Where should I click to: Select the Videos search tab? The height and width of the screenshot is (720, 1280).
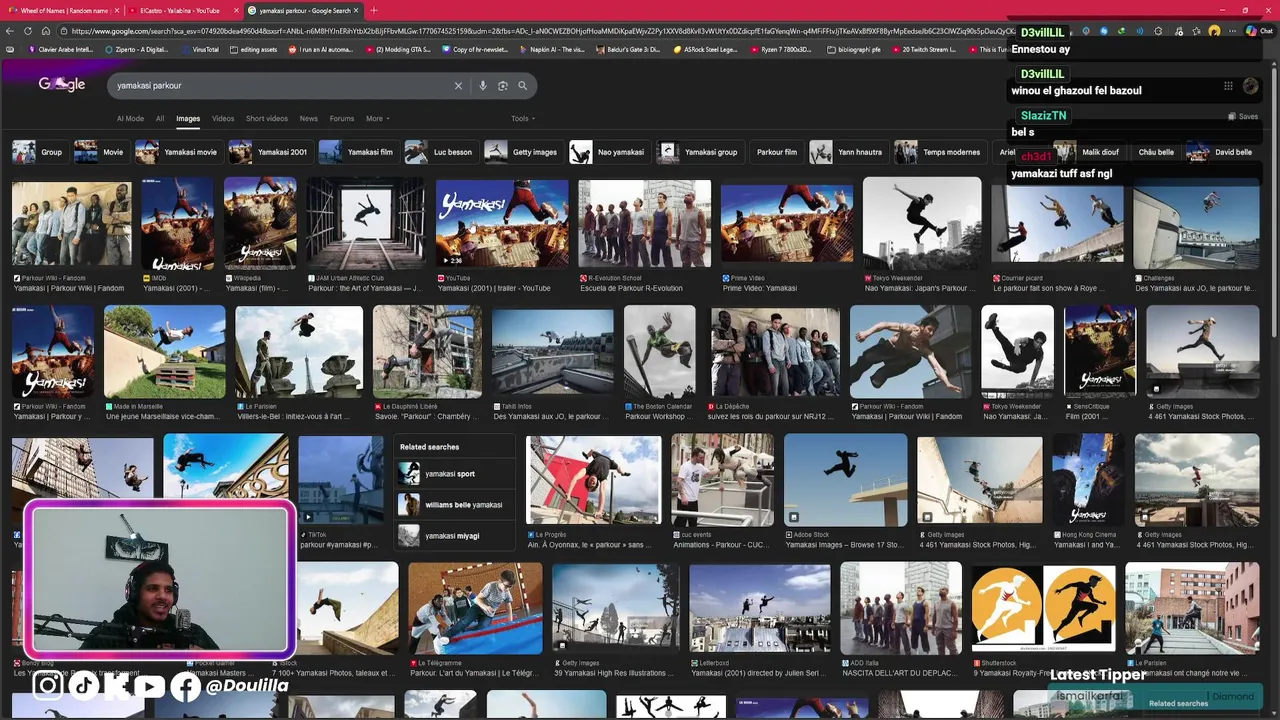(x=223, y=118)
